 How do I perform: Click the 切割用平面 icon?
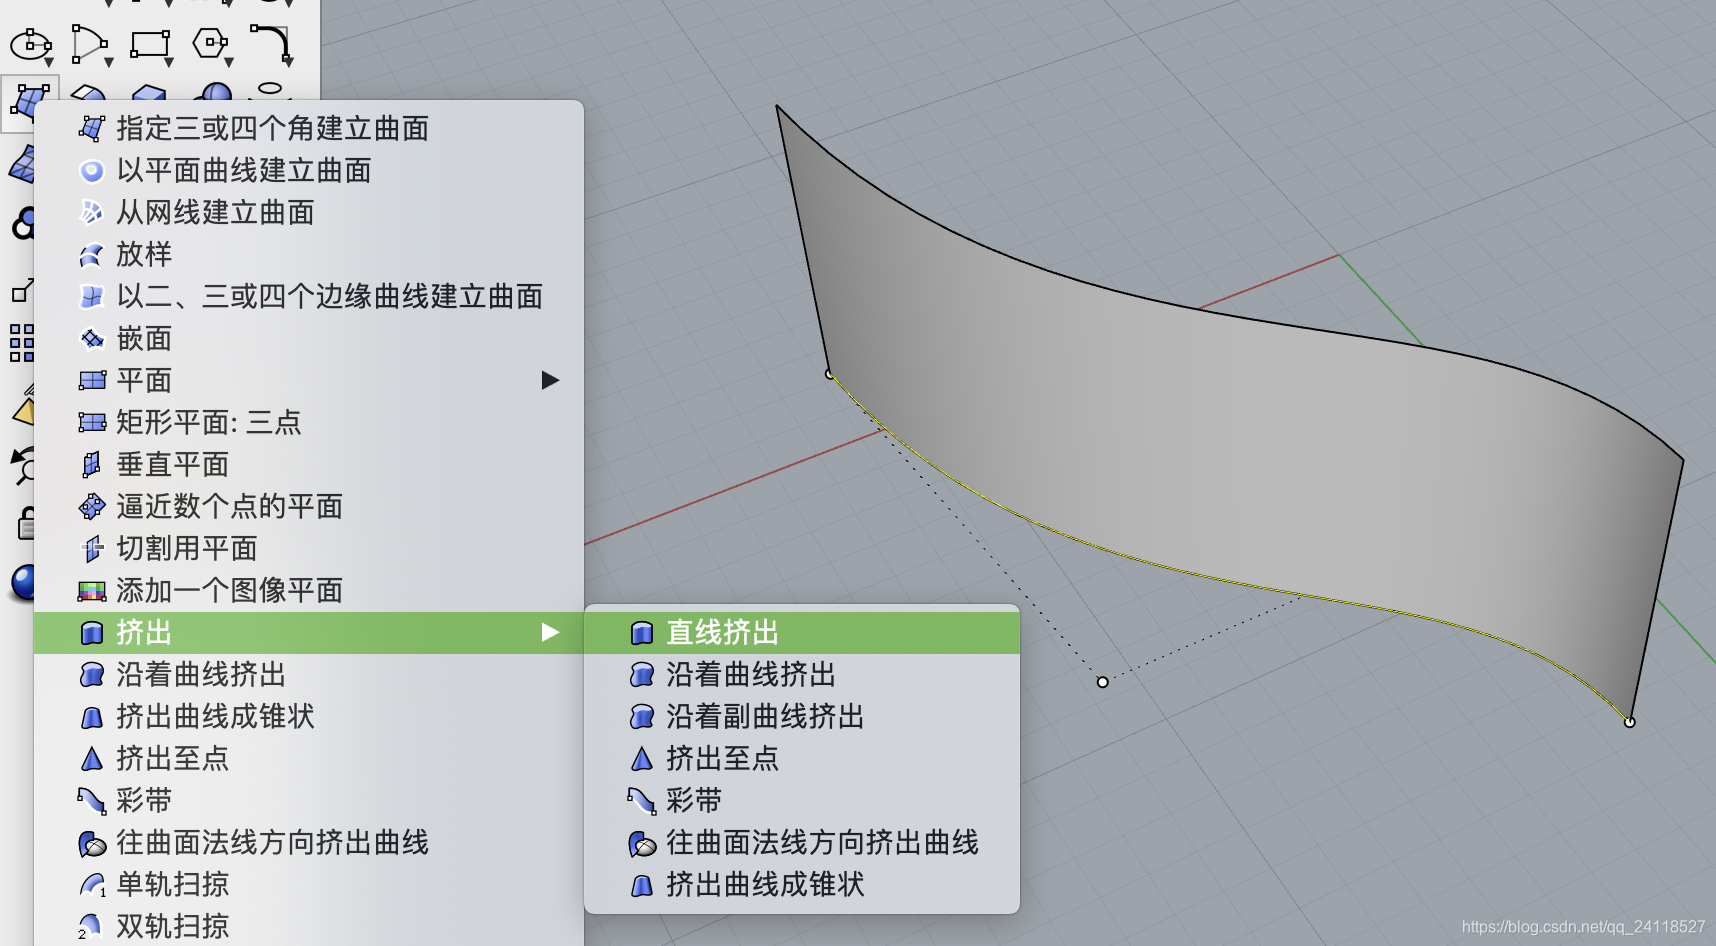coord(92,548)
